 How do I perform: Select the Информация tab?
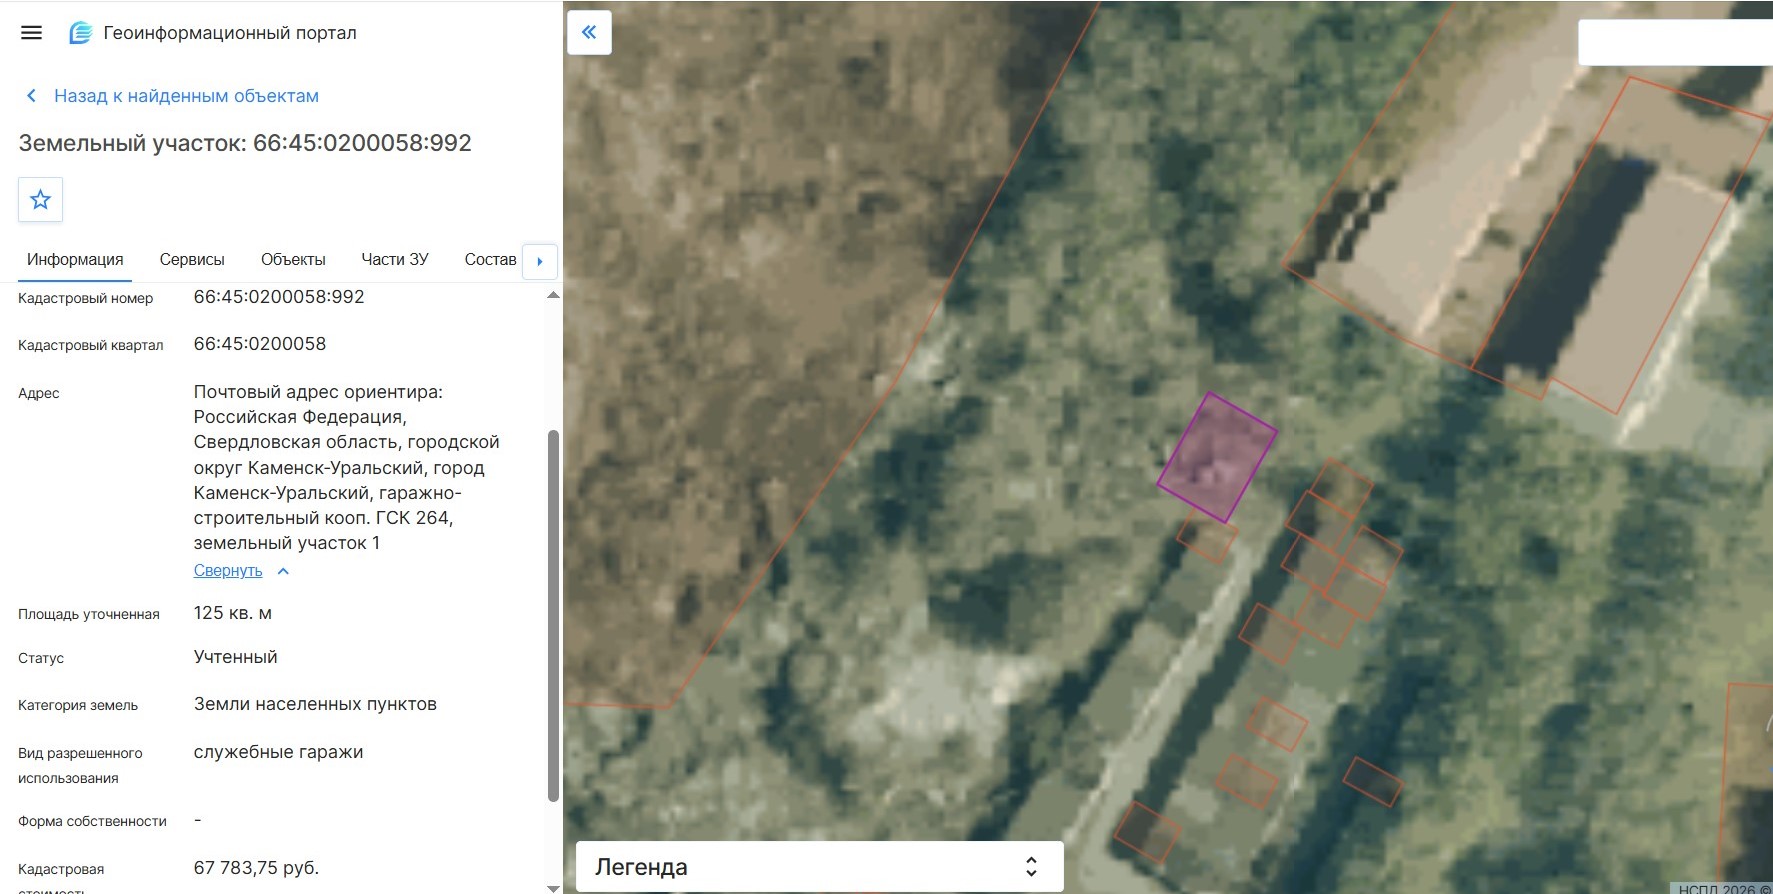coord(75,259)
